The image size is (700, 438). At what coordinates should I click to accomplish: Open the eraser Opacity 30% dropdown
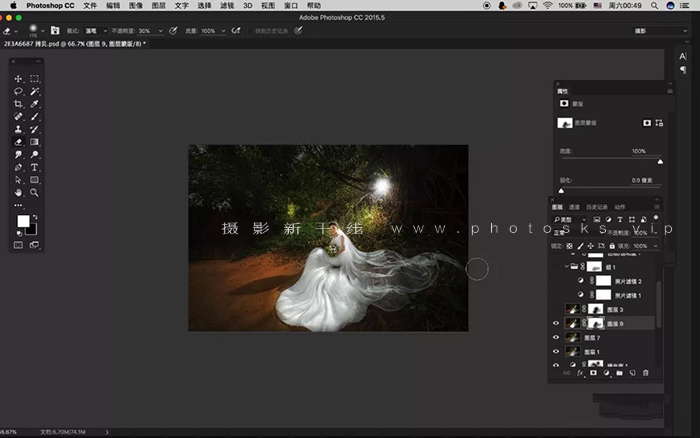click(x=160, y=31)
